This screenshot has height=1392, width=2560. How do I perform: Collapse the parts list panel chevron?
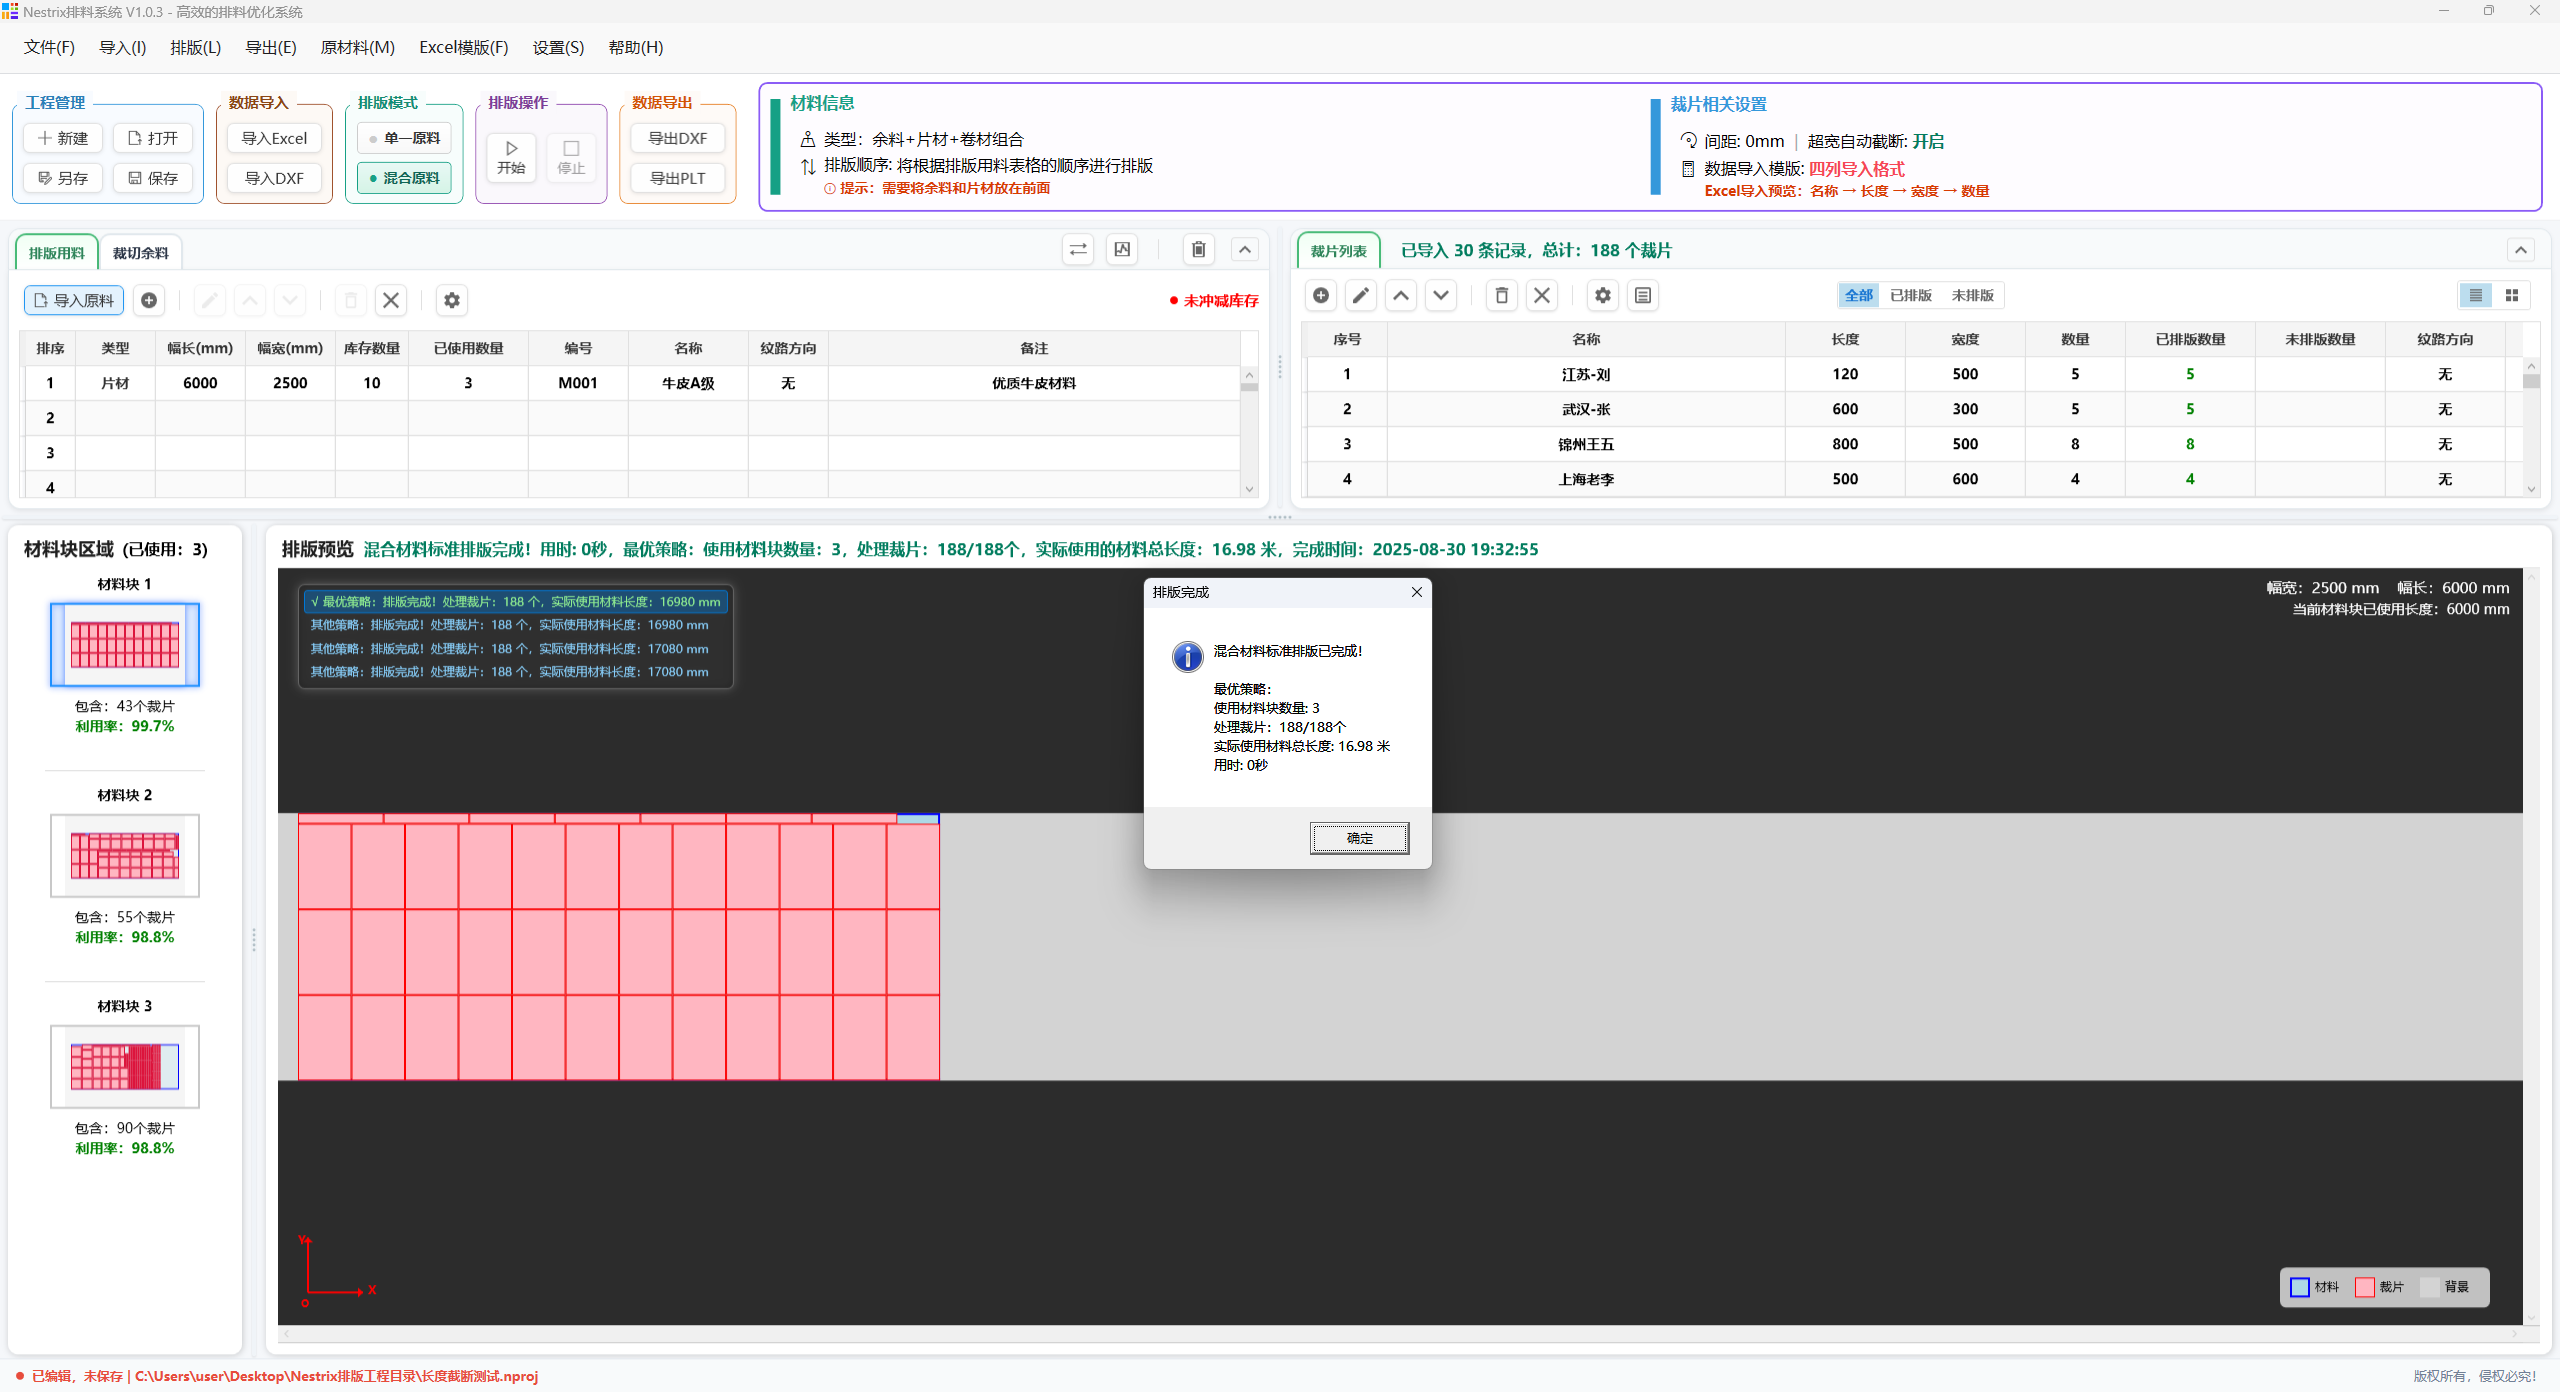pos(2520,250)
